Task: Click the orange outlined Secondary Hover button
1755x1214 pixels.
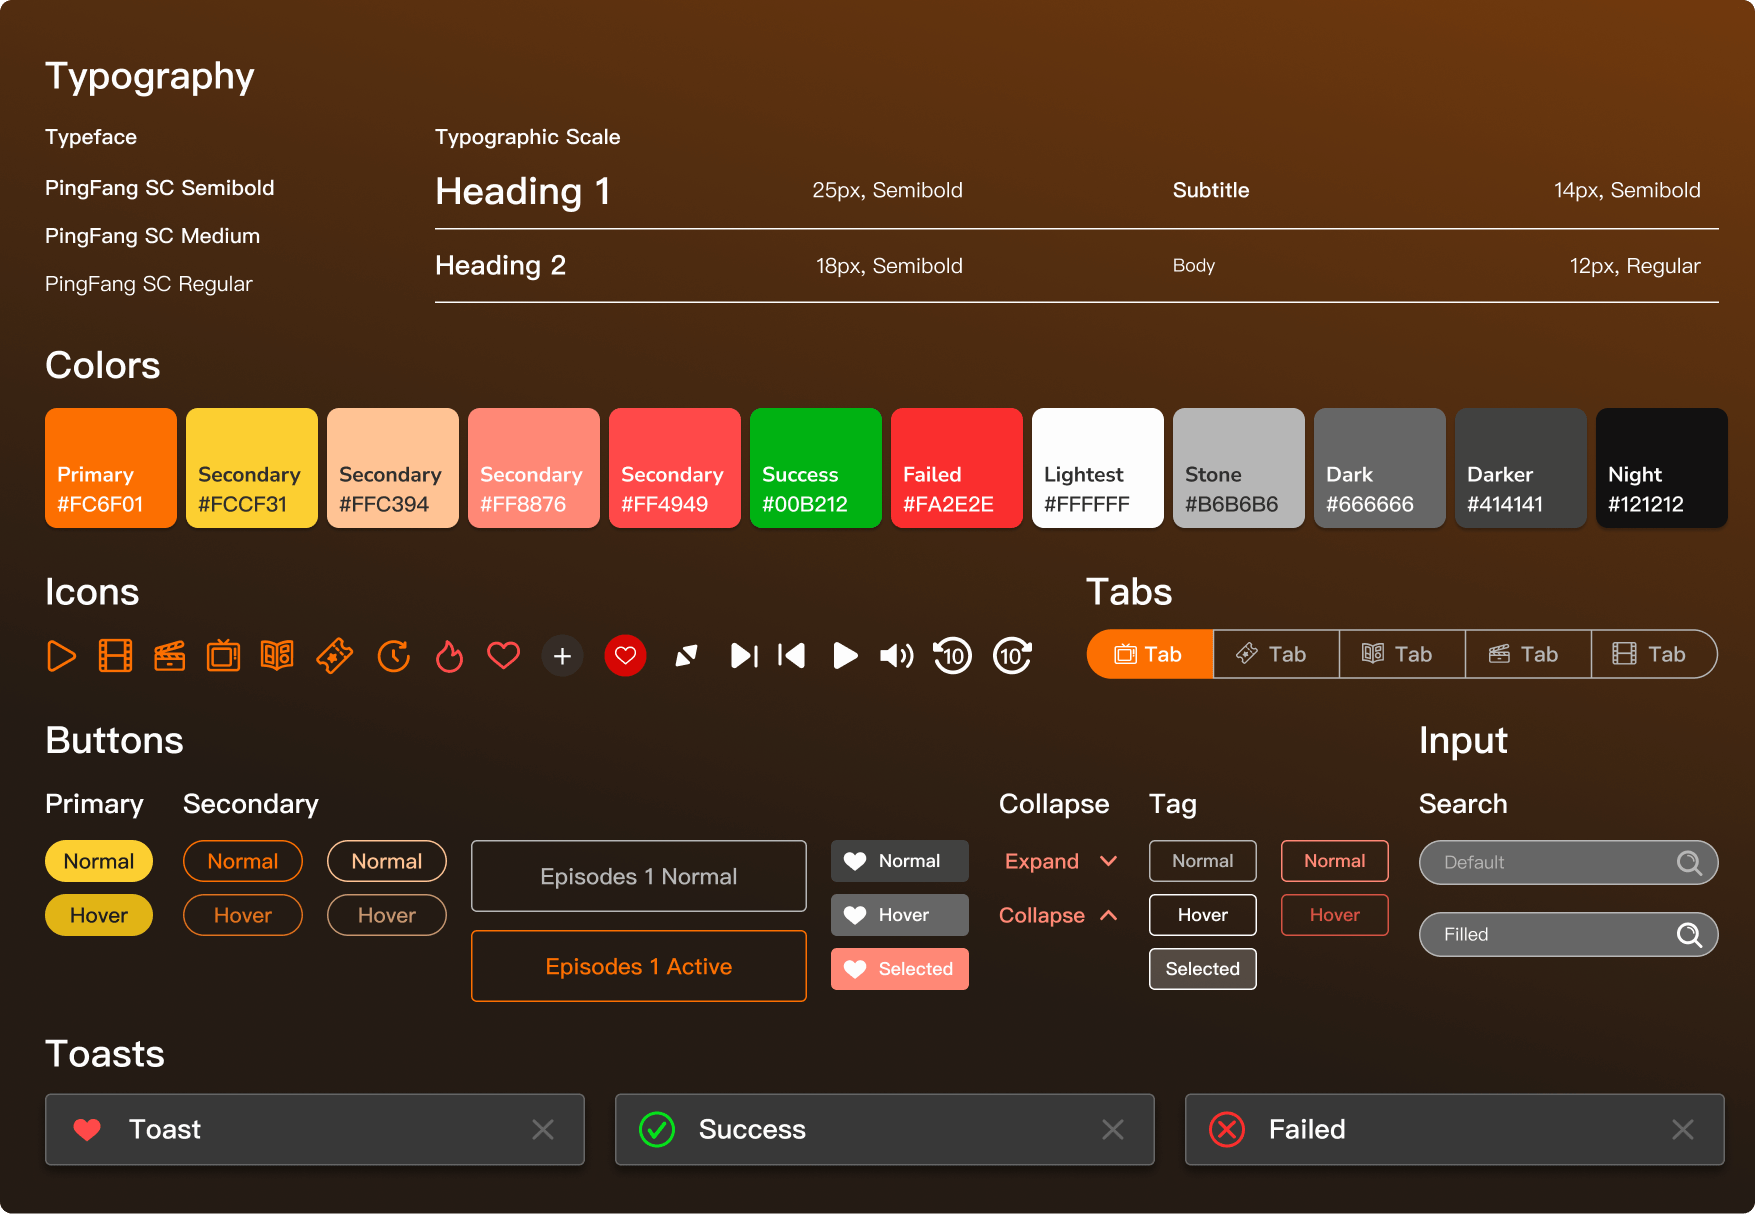Action: (x=243, y=915)
